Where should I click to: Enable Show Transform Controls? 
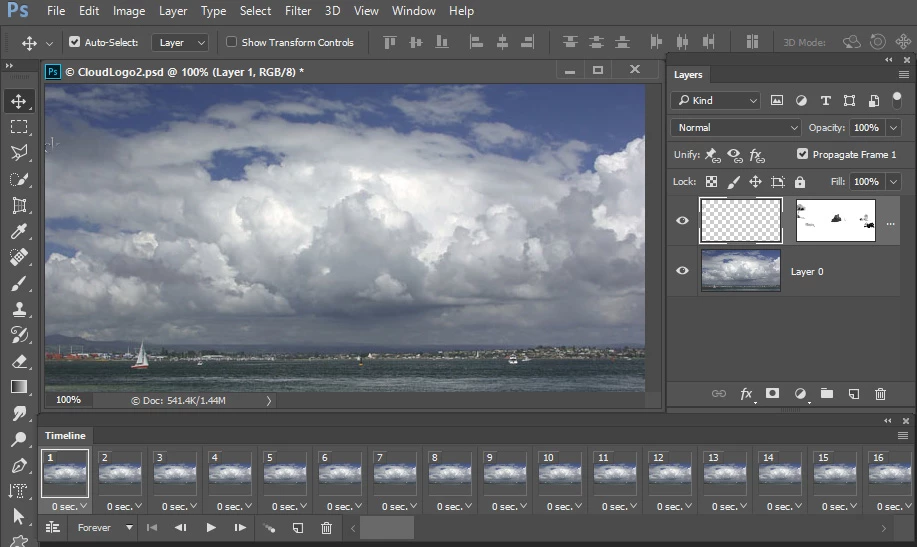(x=232, y=43)
